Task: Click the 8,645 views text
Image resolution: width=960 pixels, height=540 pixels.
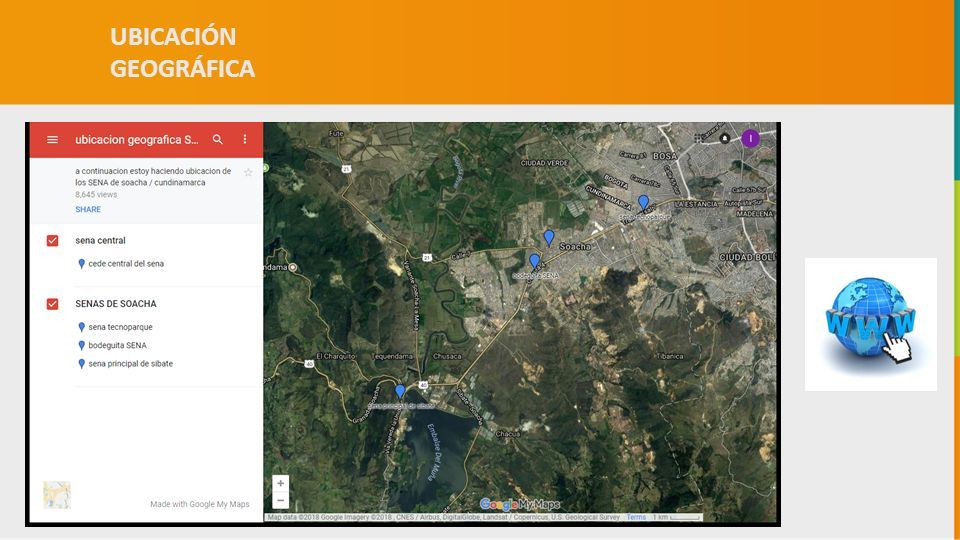Action: pos(96,195)
